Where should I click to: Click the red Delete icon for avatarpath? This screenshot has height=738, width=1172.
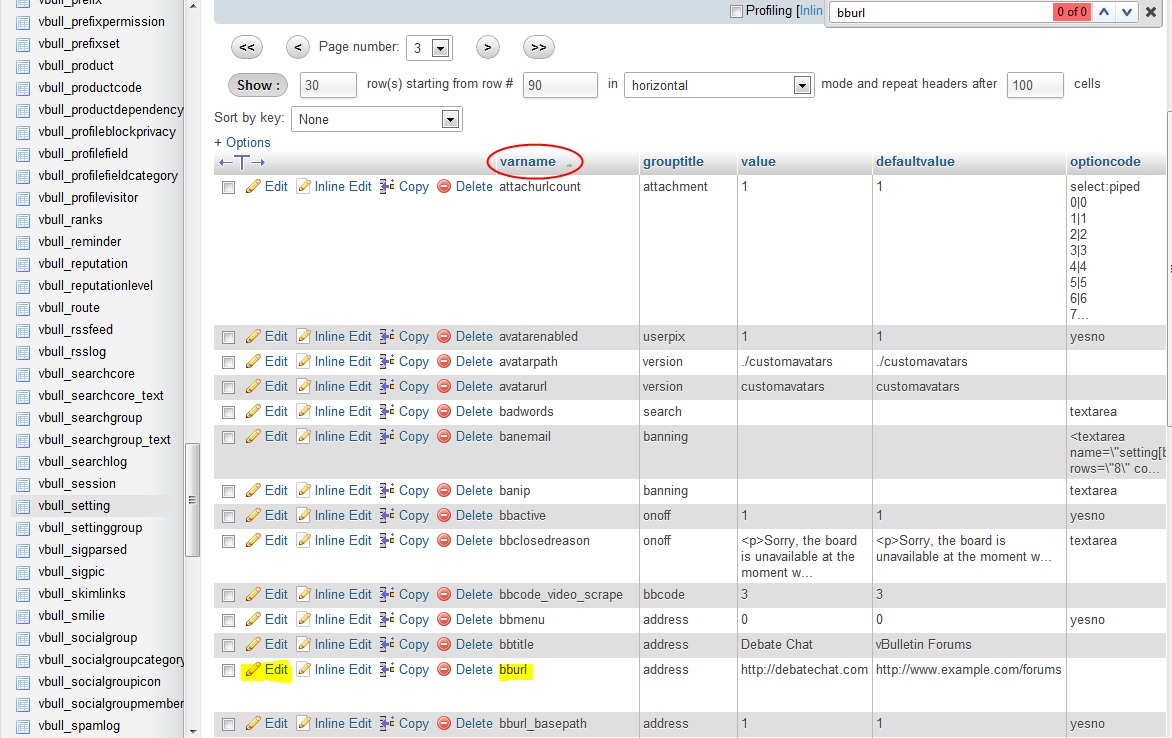(x=444, y=361)
